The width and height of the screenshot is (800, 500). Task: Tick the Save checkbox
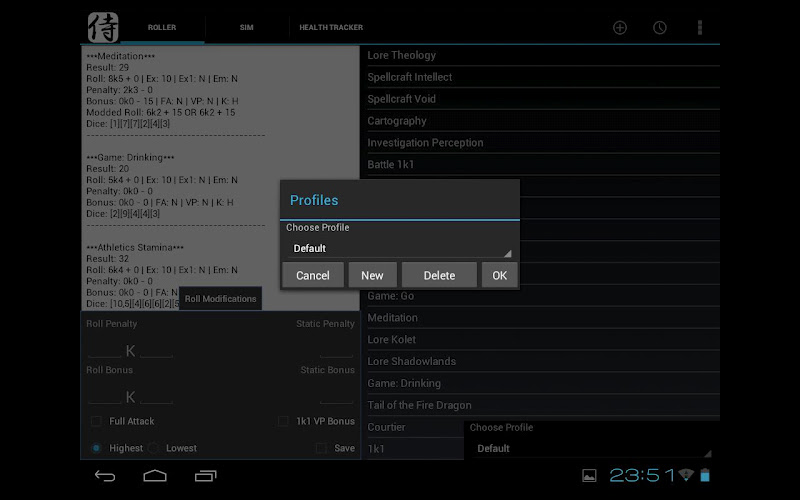(x=321, y=448)
